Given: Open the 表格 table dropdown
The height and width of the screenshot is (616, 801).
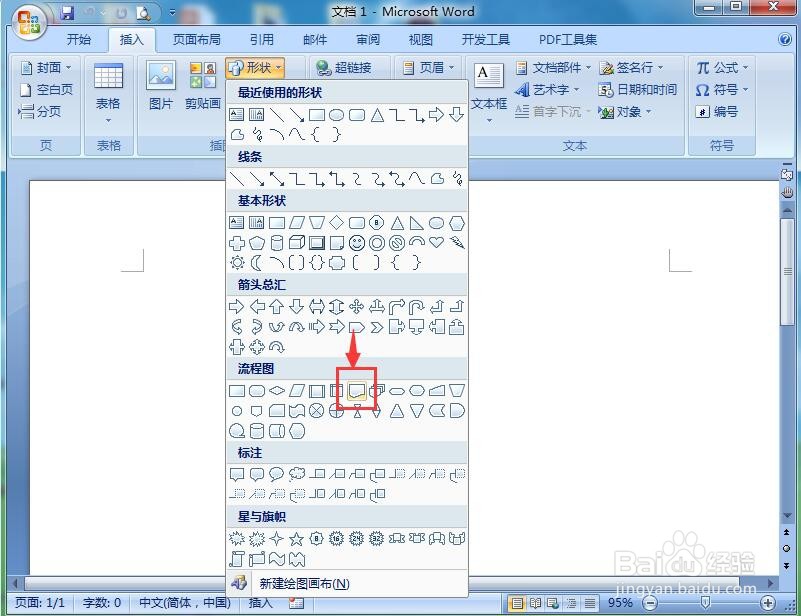Looking at the screenshot, I should [x=108, y=94].
